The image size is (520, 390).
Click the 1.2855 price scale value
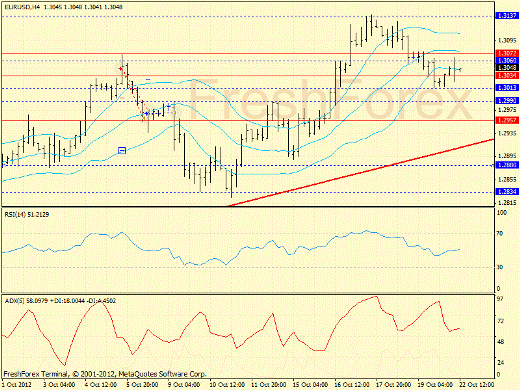507,179
